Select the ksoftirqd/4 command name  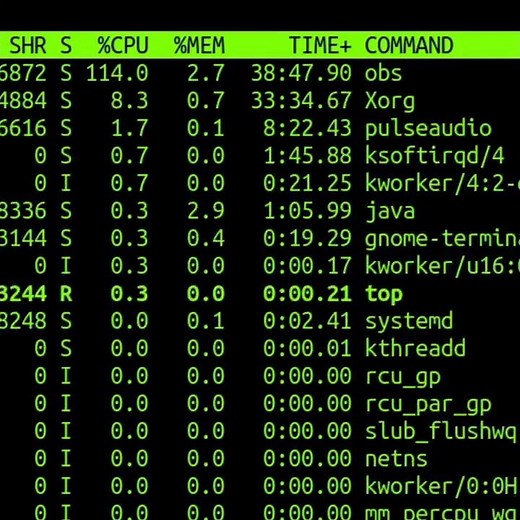point(435,156)
